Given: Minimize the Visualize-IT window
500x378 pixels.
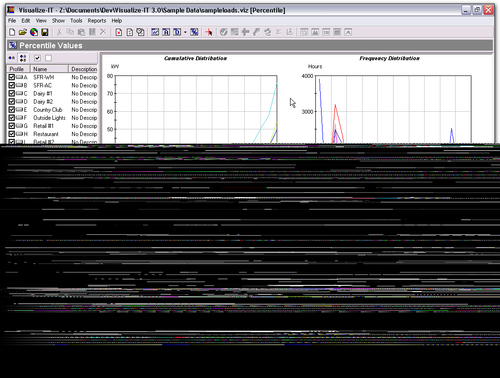Looking at the screenshot, I should (466, 10).
